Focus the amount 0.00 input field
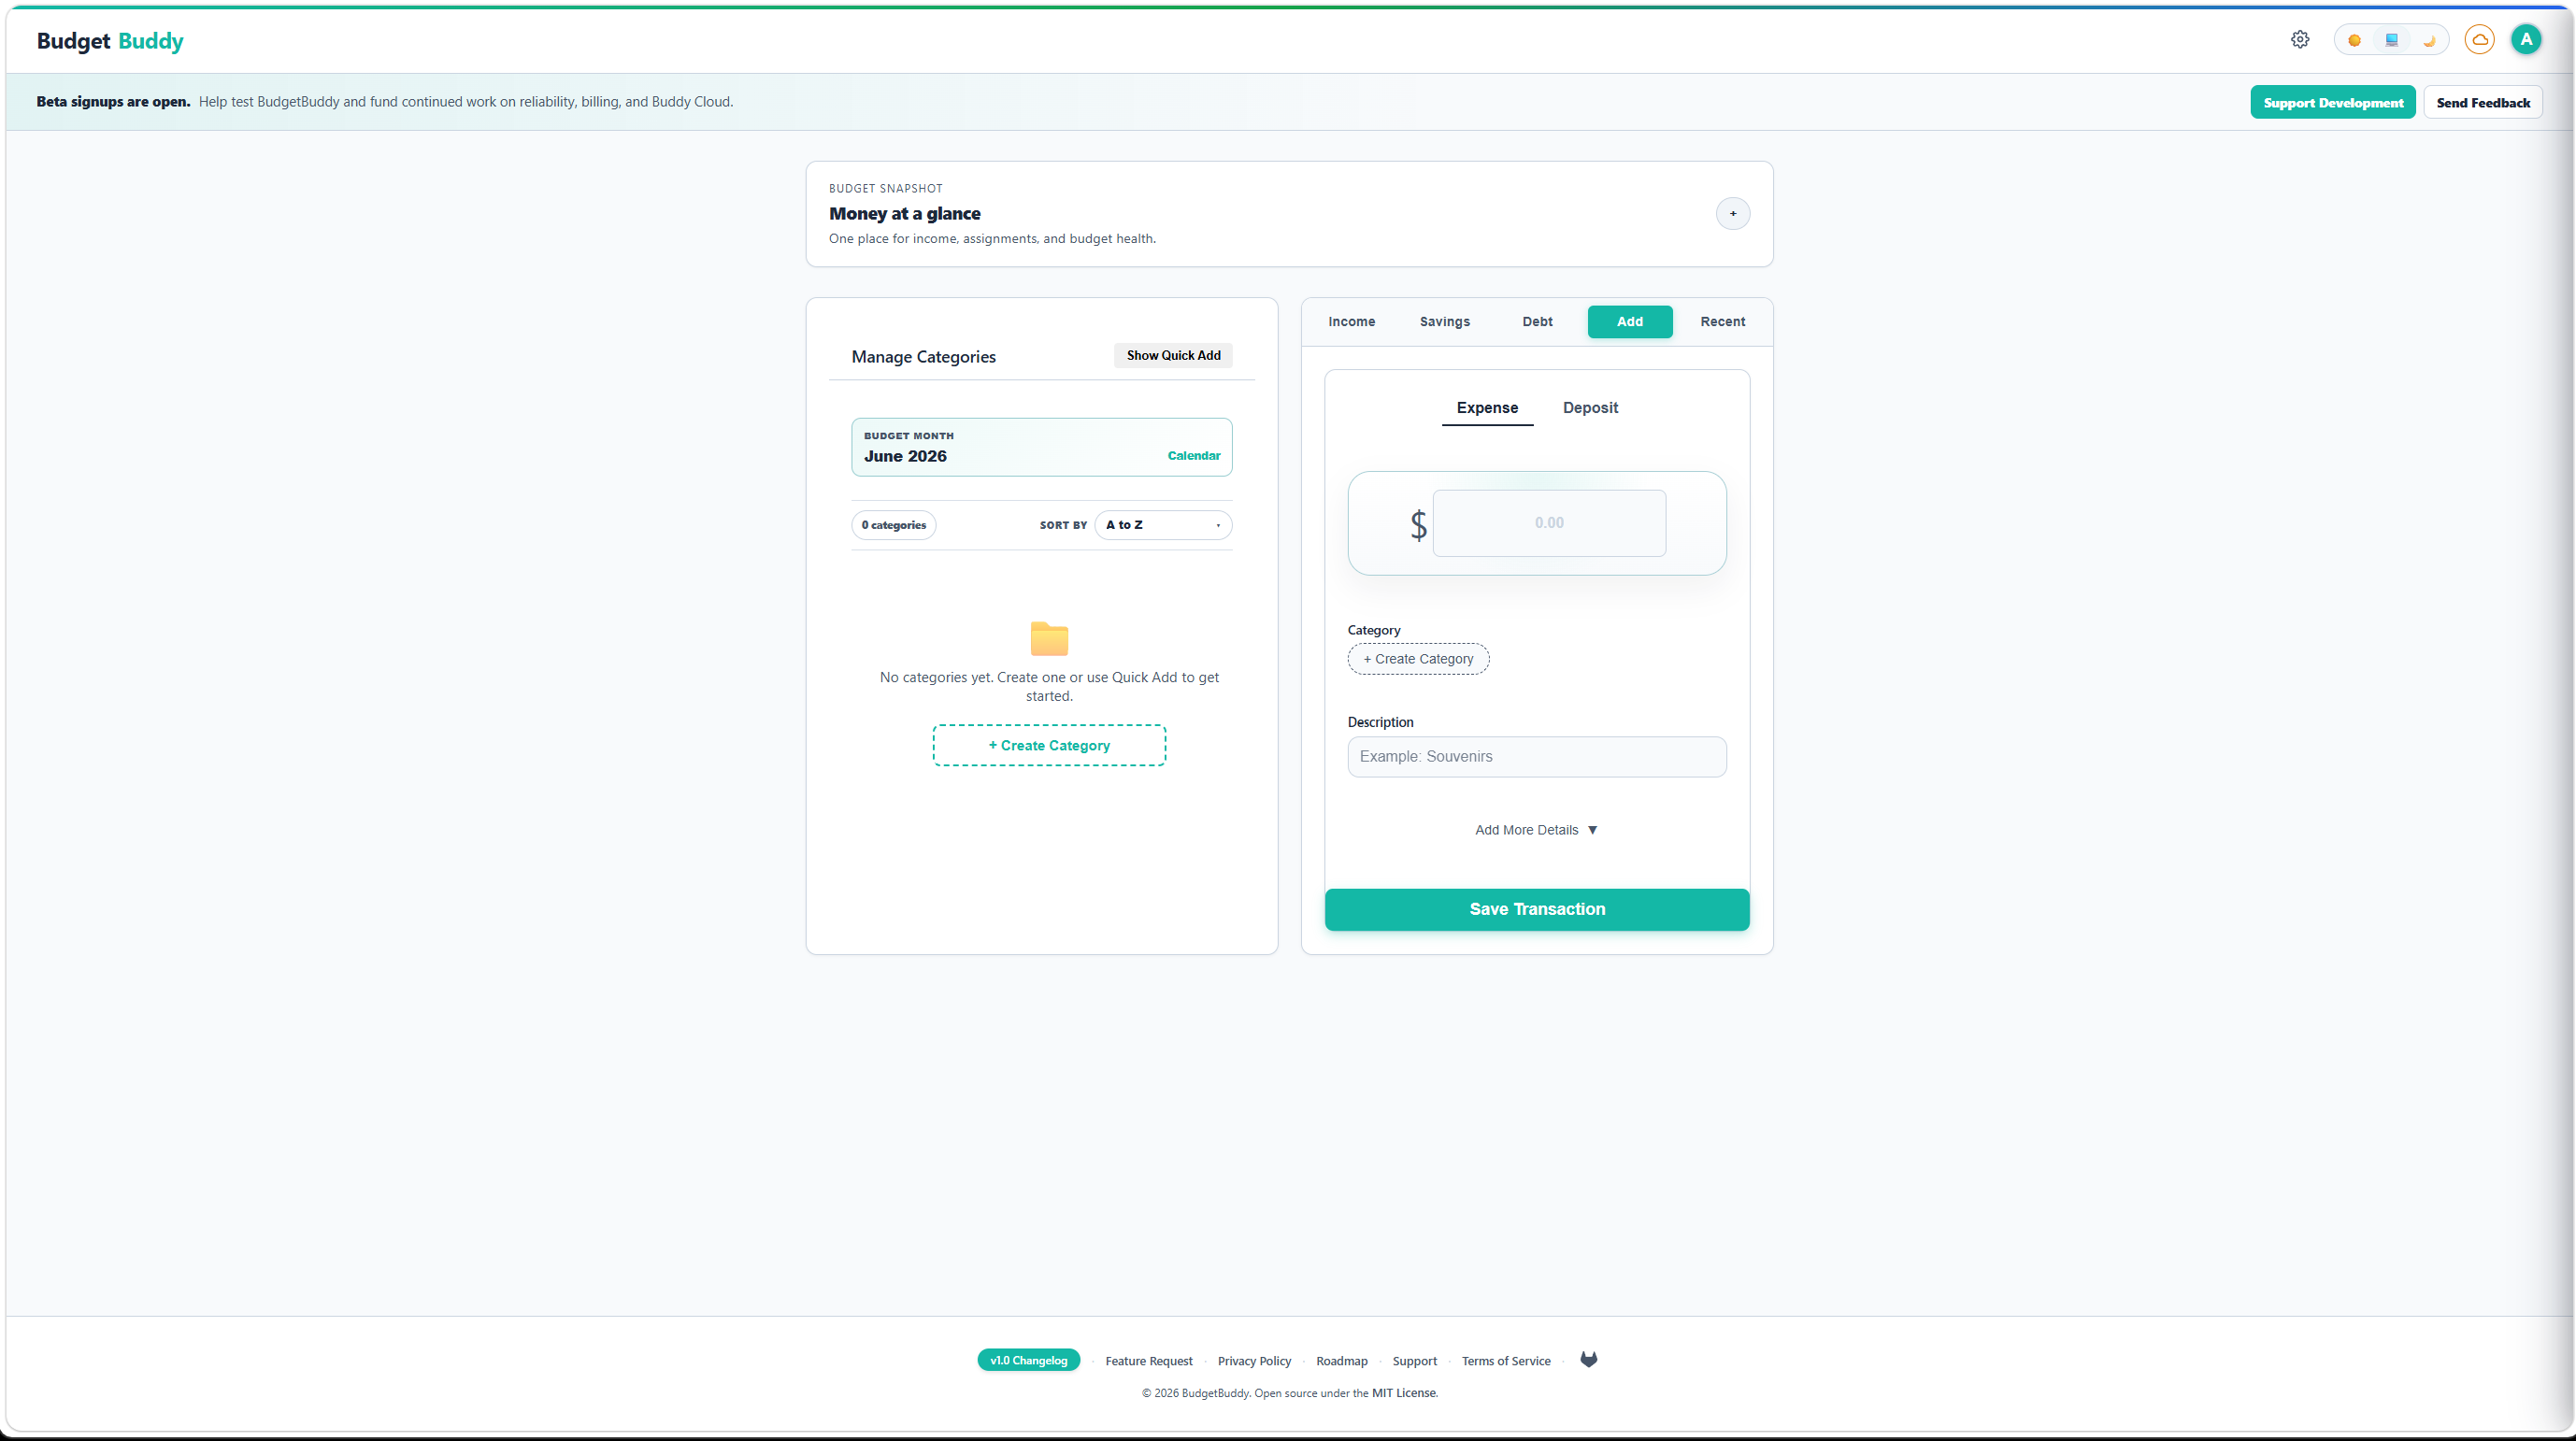The height and width of the screenshot is (1441, 2576). (x=1549, y=523)
